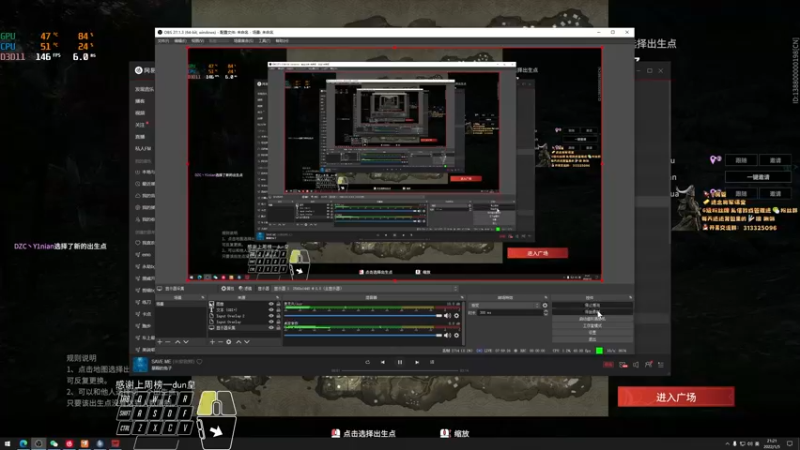Play previous track in music player
This screenshot has width=800, height=450.
click(x=383, y=362)
